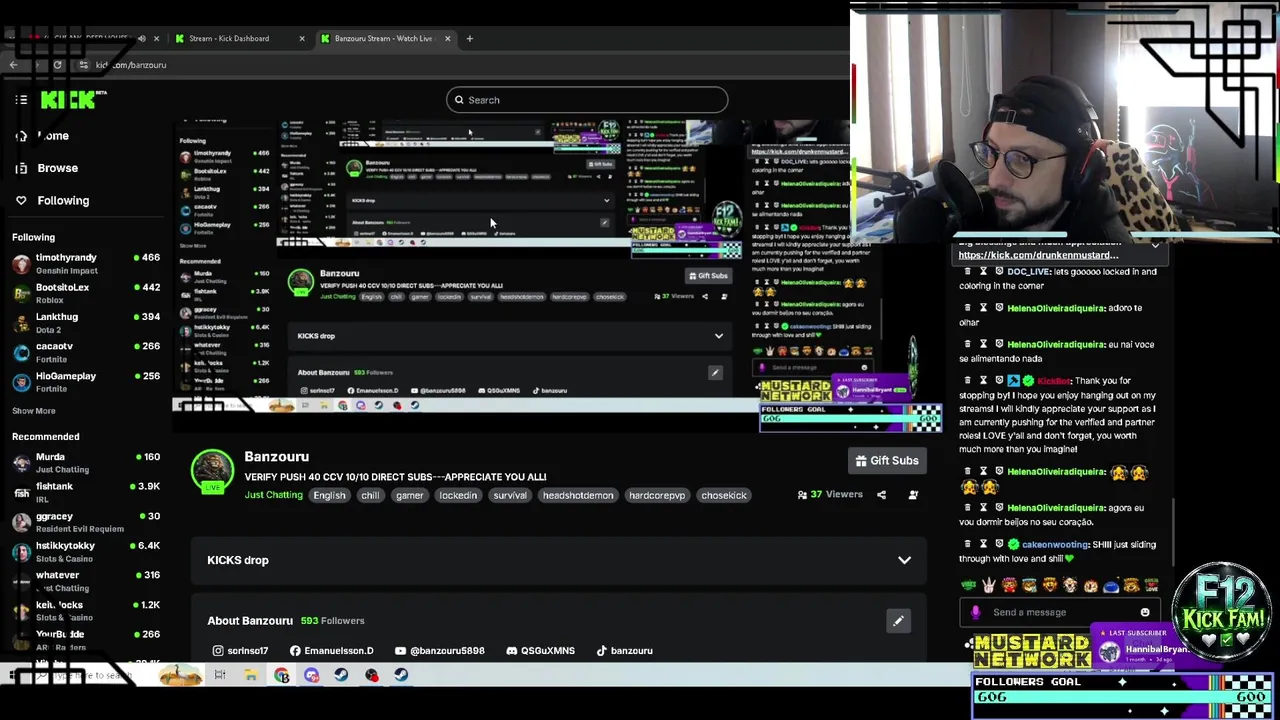1280x720 pixels.
Task: Open the Kick sidebar hamburger menu
Action: coord(21,100)
